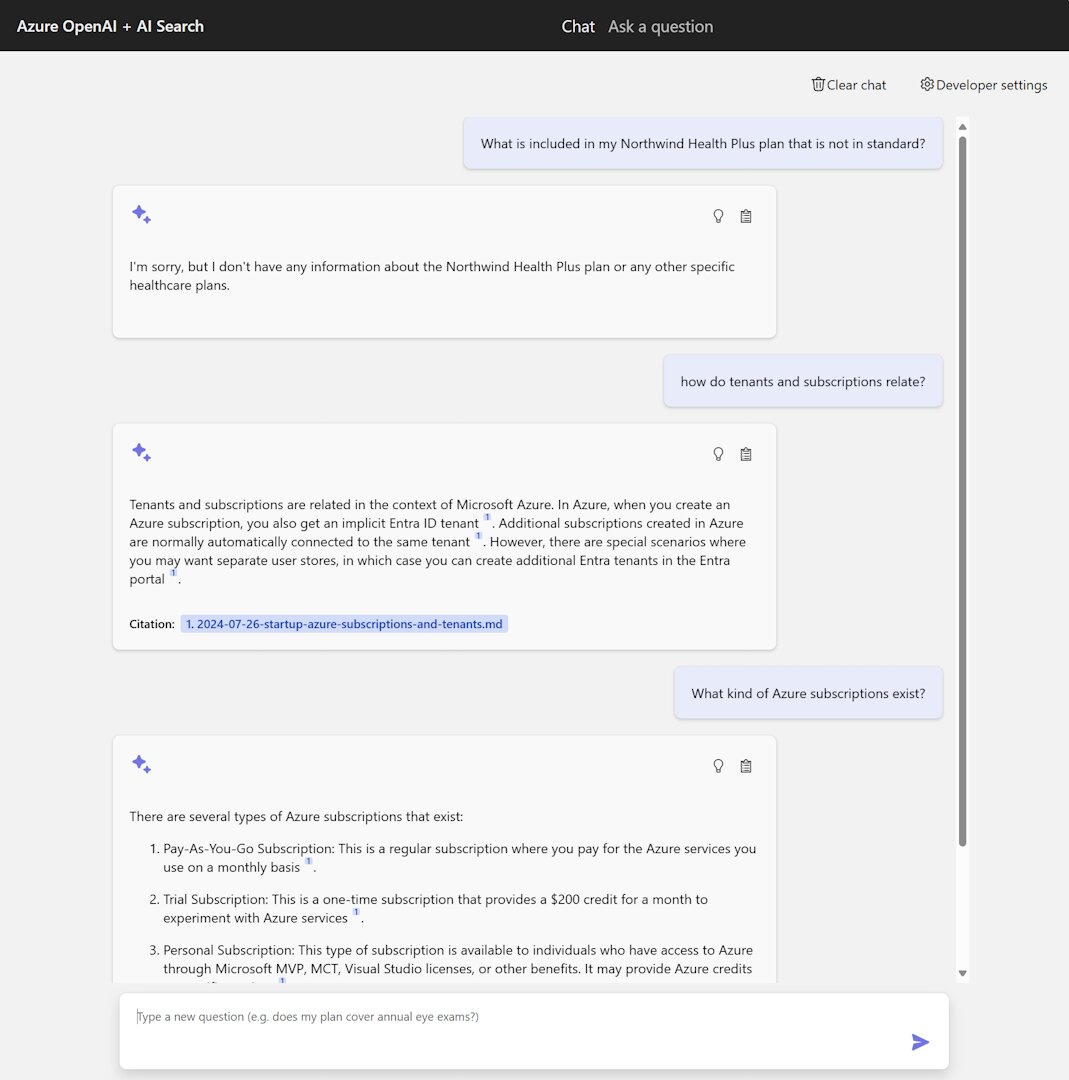Click the scrollbar down arrow
This screenshot has width=1069, height=1080.
tap(961, 972)
